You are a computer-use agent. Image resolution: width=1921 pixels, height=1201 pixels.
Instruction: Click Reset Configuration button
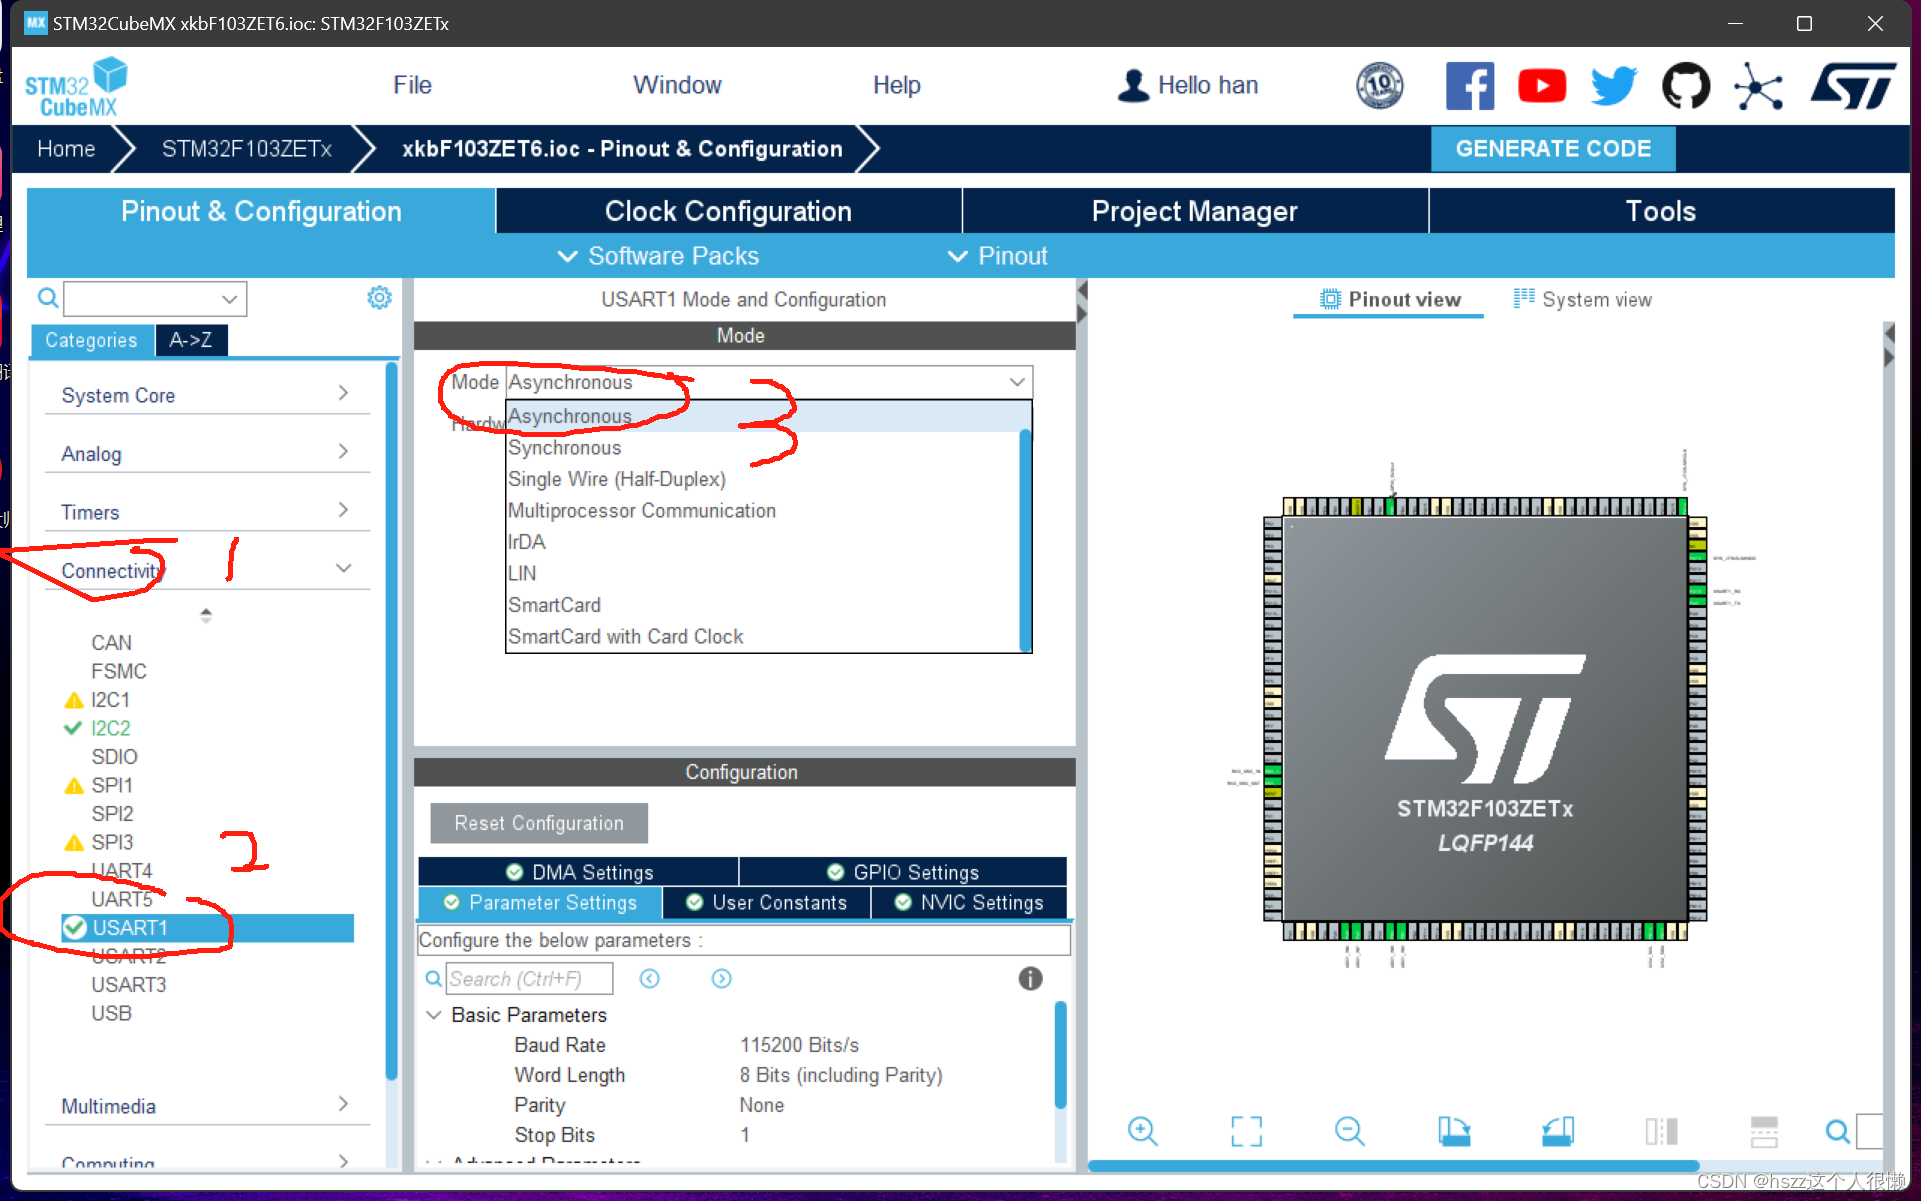[x=539, y=823]
